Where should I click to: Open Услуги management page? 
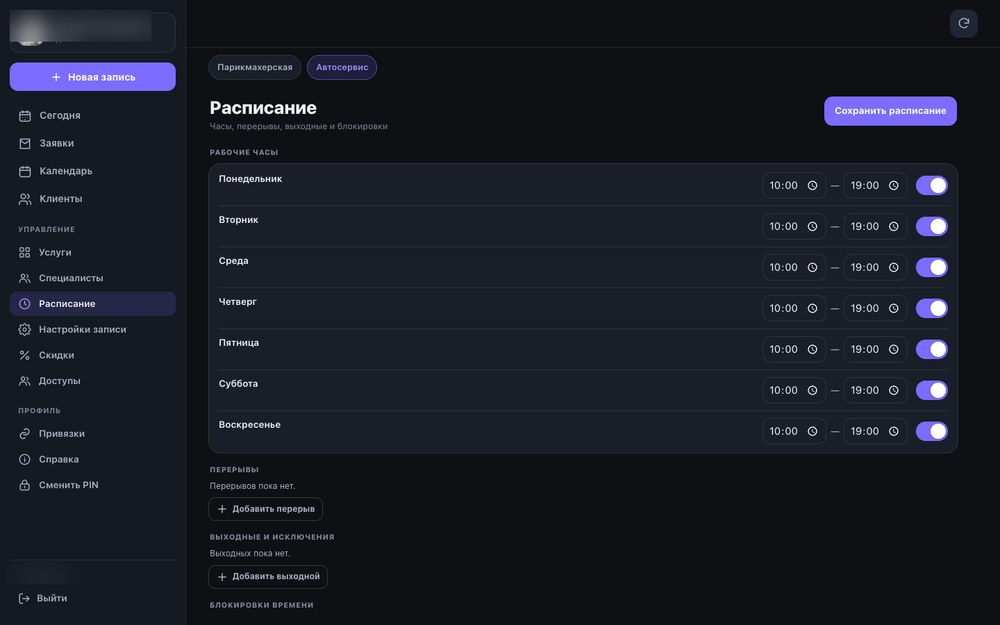pyautogui.click(x=92, y=253)
